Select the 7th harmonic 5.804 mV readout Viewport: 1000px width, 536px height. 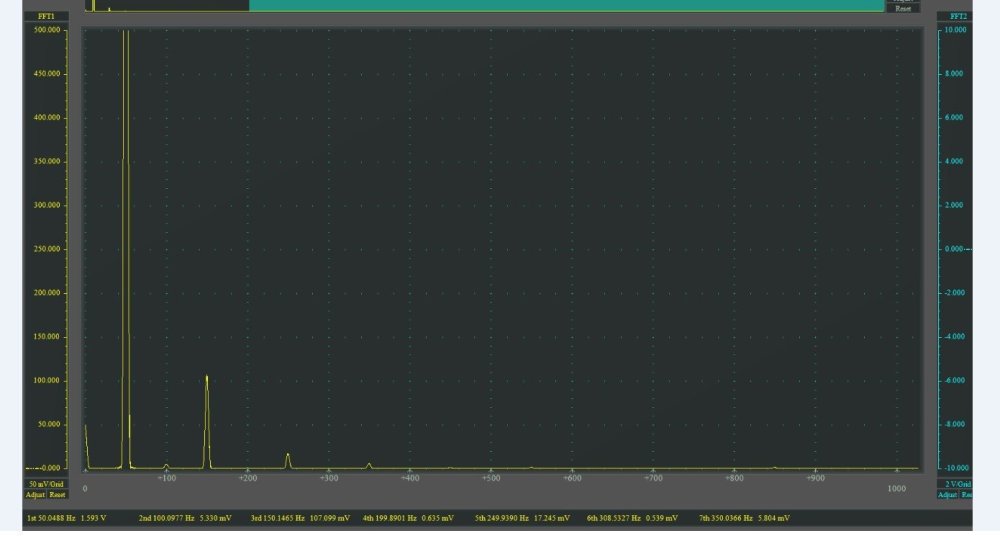[x=744, y=518]
